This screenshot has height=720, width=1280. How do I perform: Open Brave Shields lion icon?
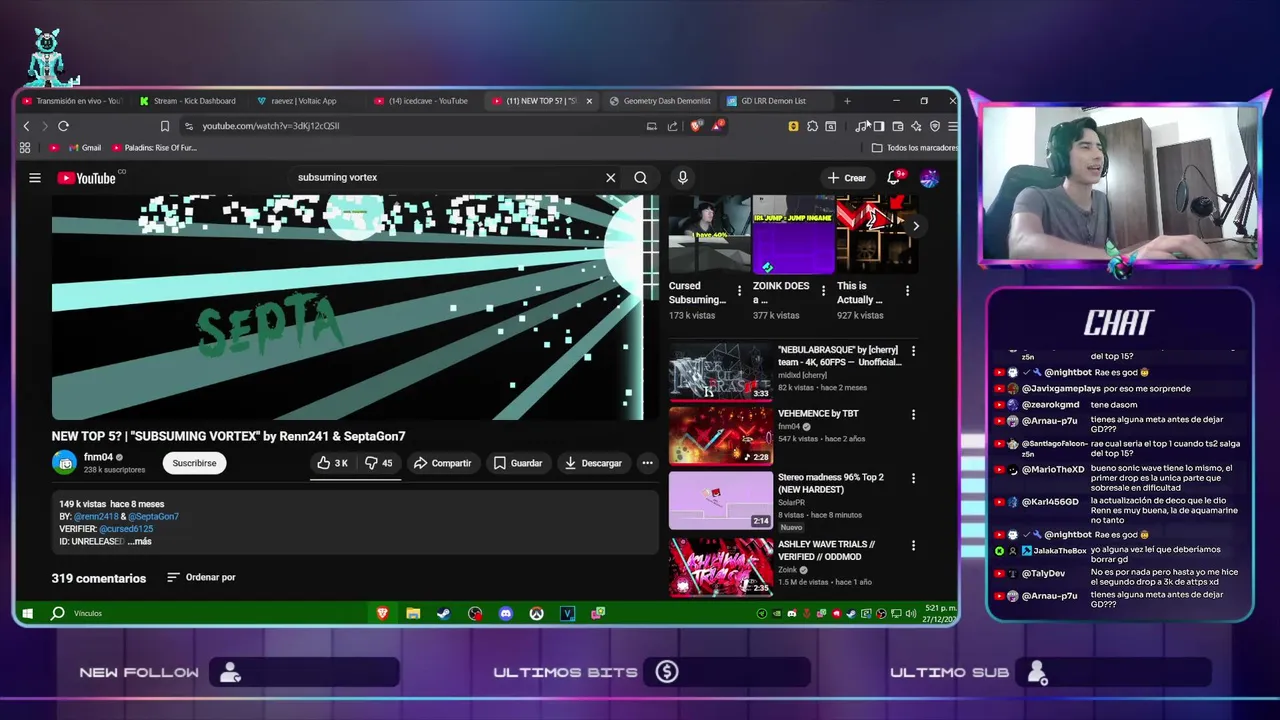(696, 126)
